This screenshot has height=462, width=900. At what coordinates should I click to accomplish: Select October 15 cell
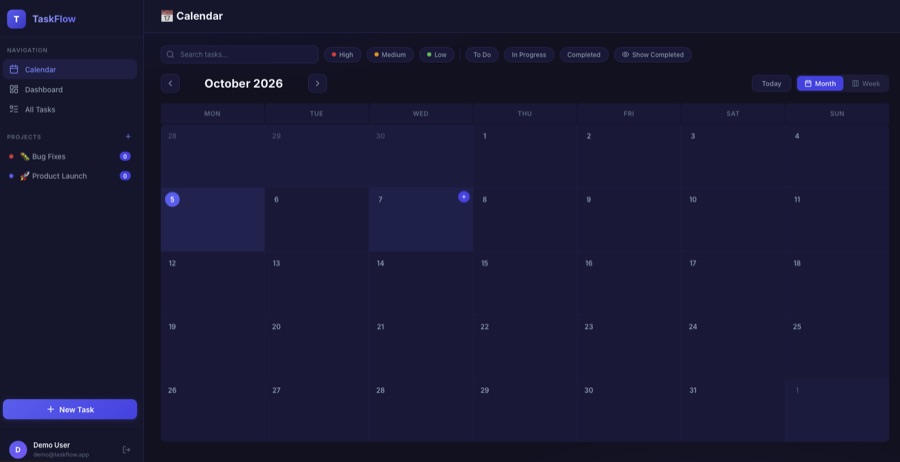525,283
